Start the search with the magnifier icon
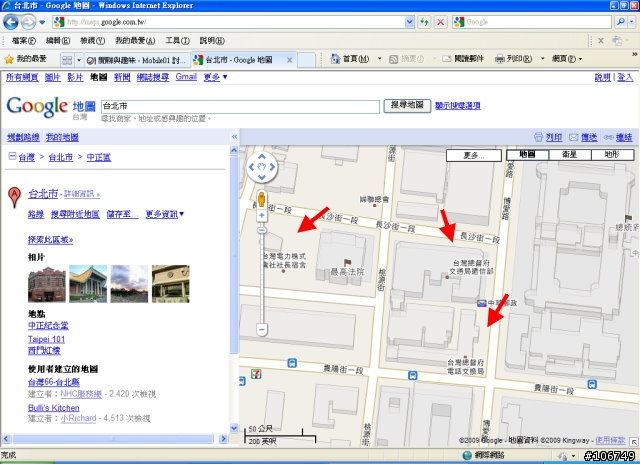 tap(620, 22)
